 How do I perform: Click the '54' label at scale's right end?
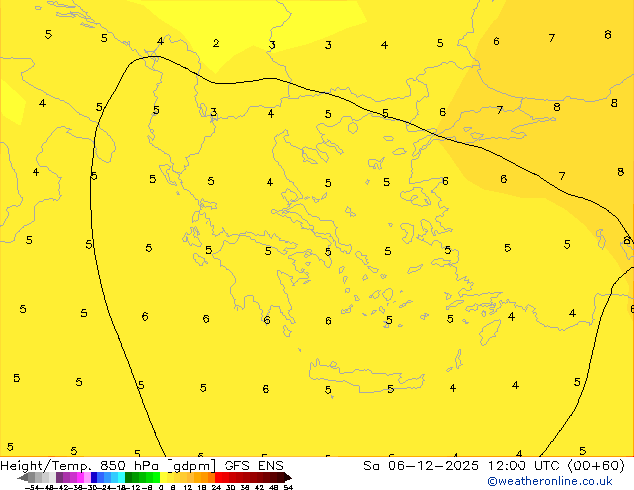coord(288,487)
